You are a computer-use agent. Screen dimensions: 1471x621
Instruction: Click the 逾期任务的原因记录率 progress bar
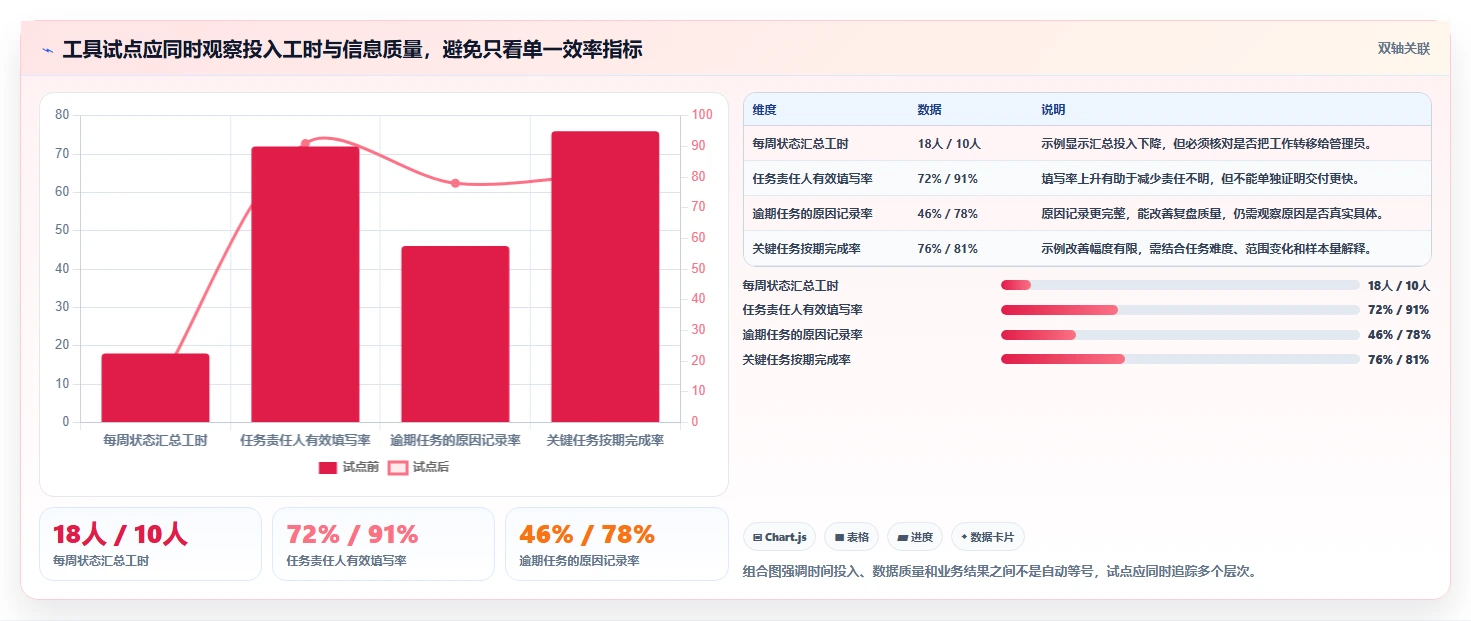coord(1180,335)
